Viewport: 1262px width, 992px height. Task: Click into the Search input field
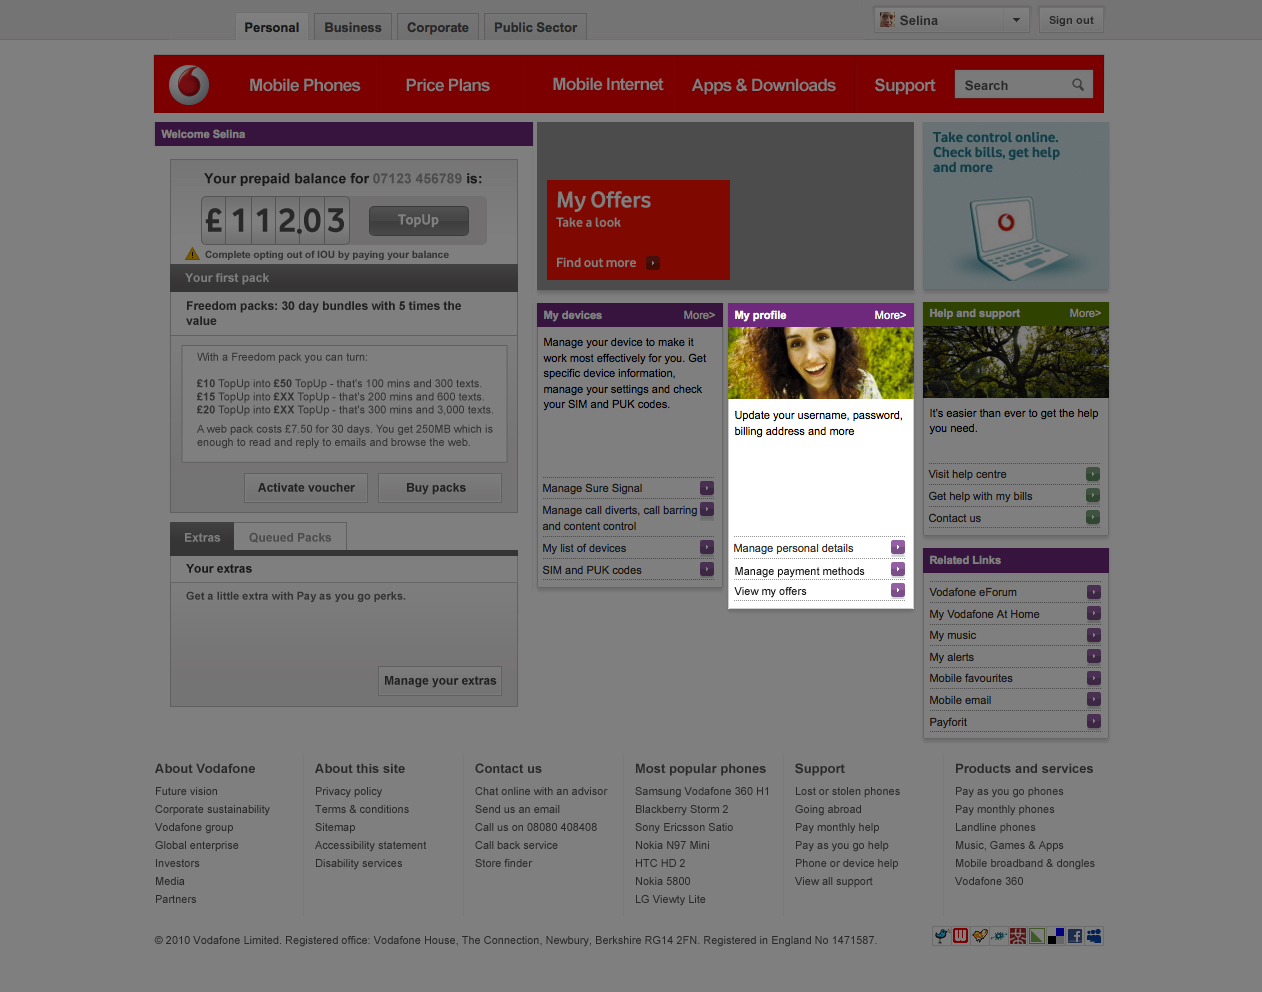coord(1012,85)
